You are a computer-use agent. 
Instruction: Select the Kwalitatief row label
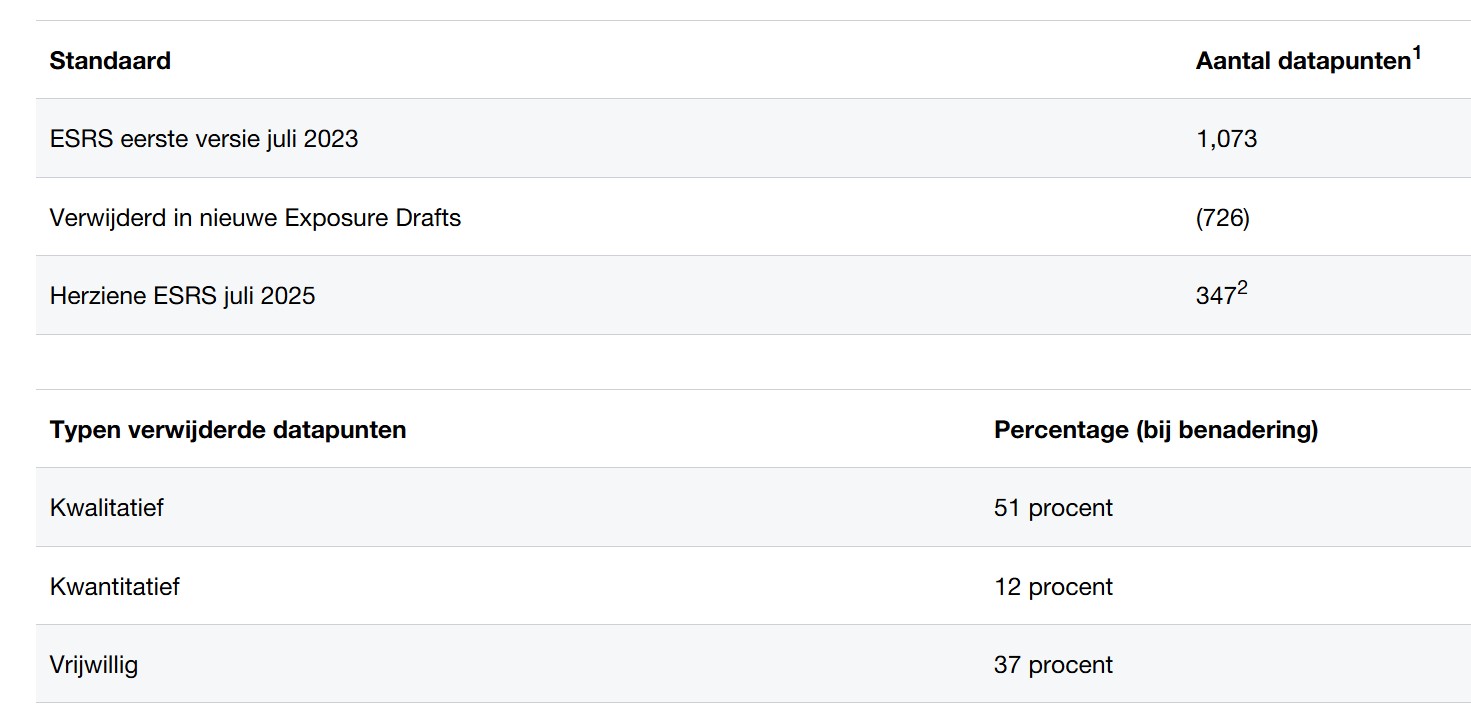[107, 508]
